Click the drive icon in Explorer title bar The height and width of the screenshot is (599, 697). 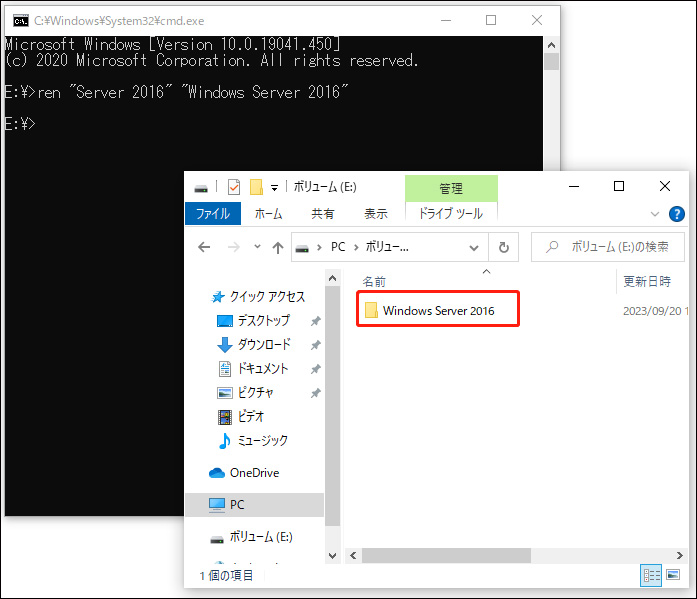coord(201,188)
